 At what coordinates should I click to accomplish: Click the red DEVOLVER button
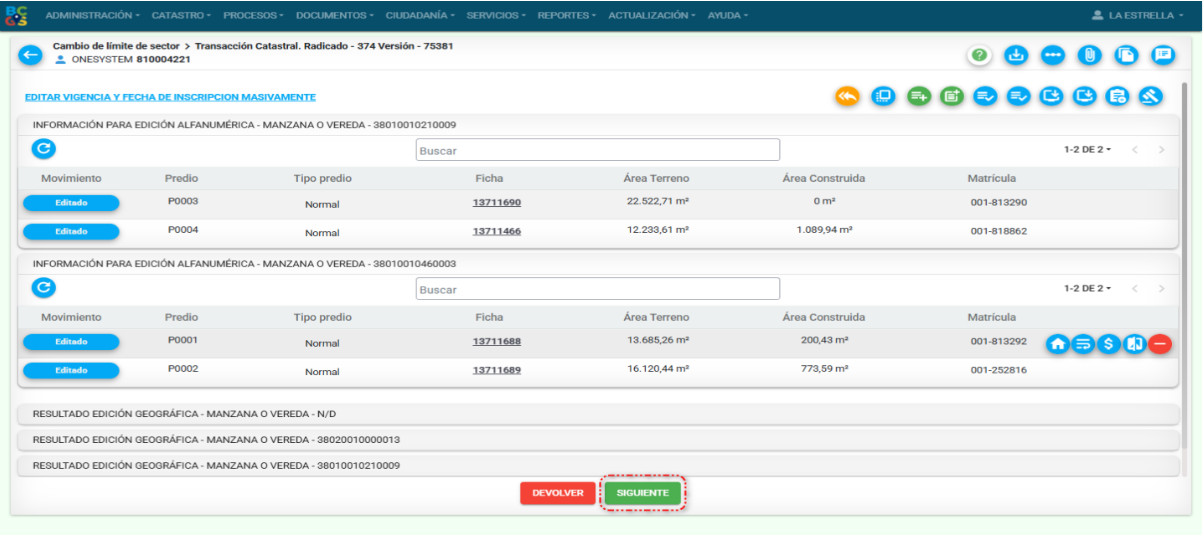pos(557,493)
